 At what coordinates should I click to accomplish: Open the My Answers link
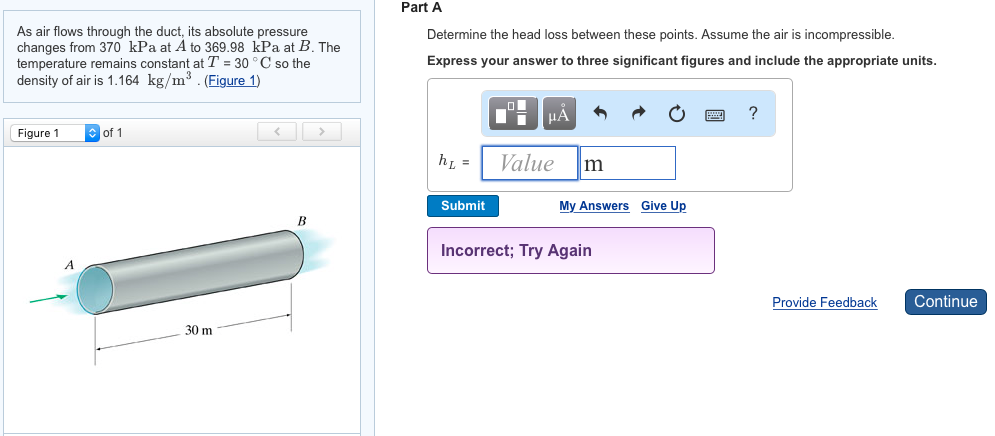click(x=594, y=206)
